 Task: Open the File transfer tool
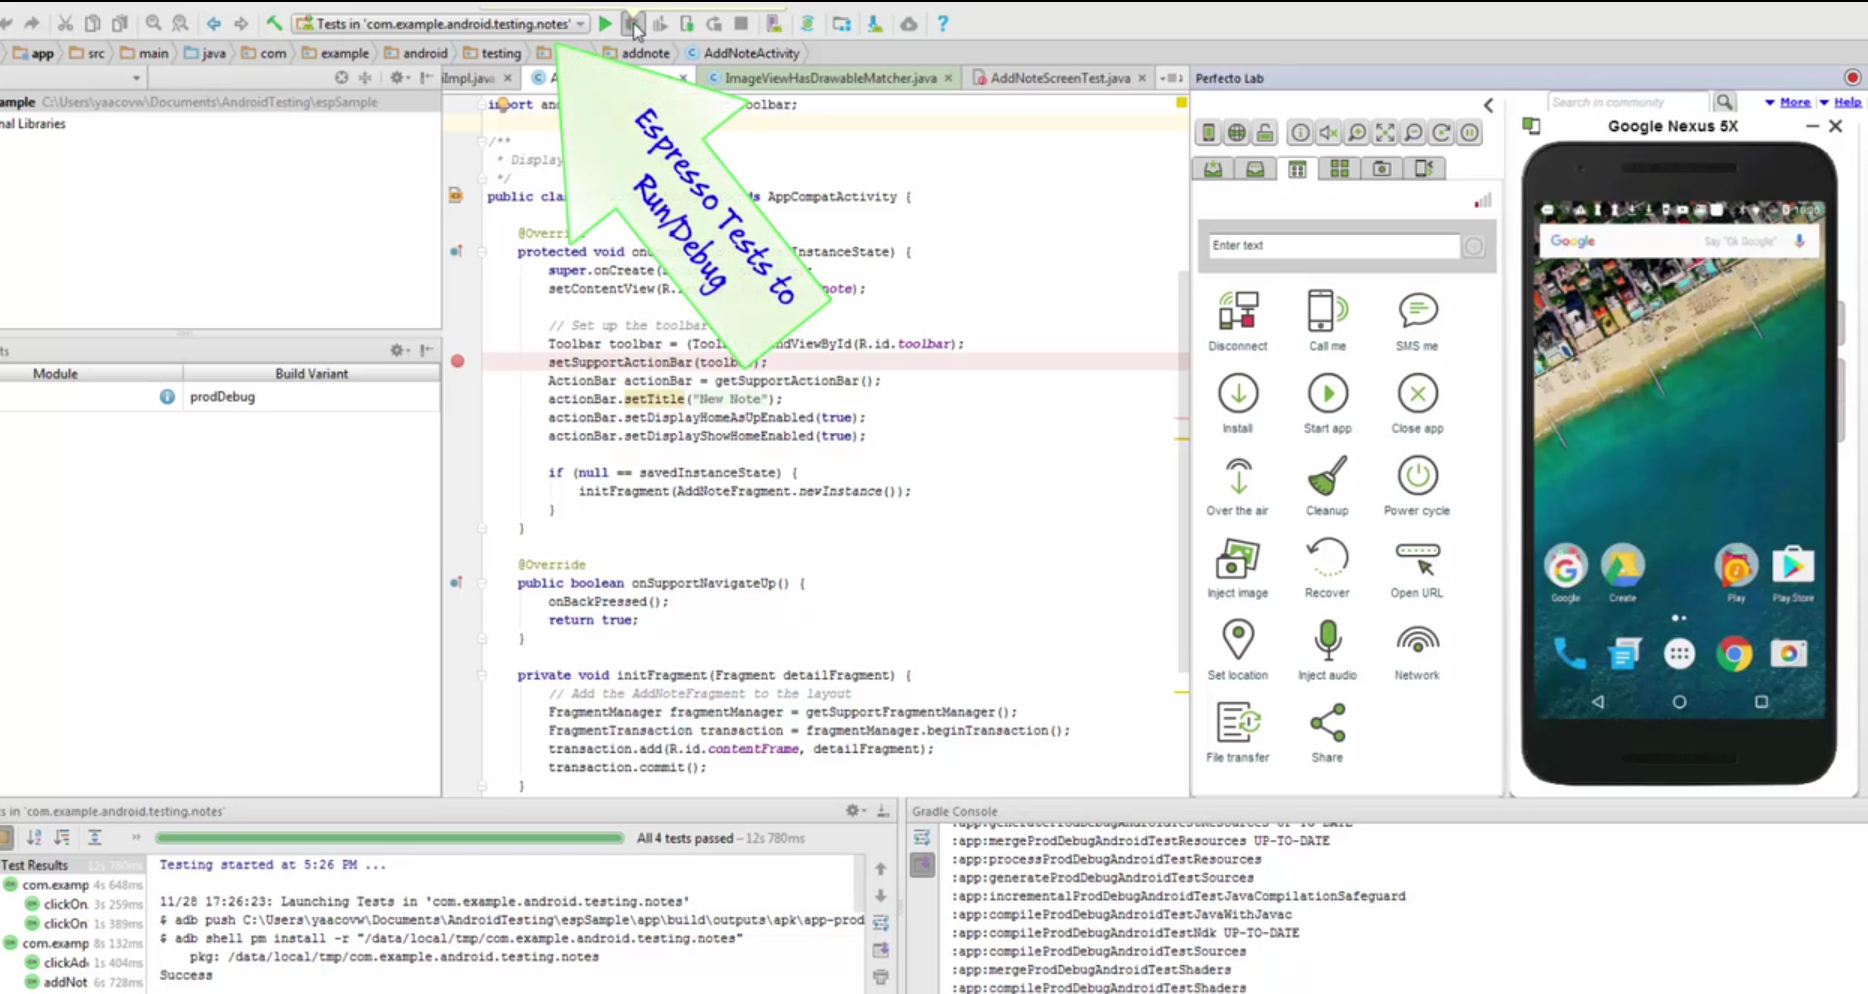(1237, 723)
